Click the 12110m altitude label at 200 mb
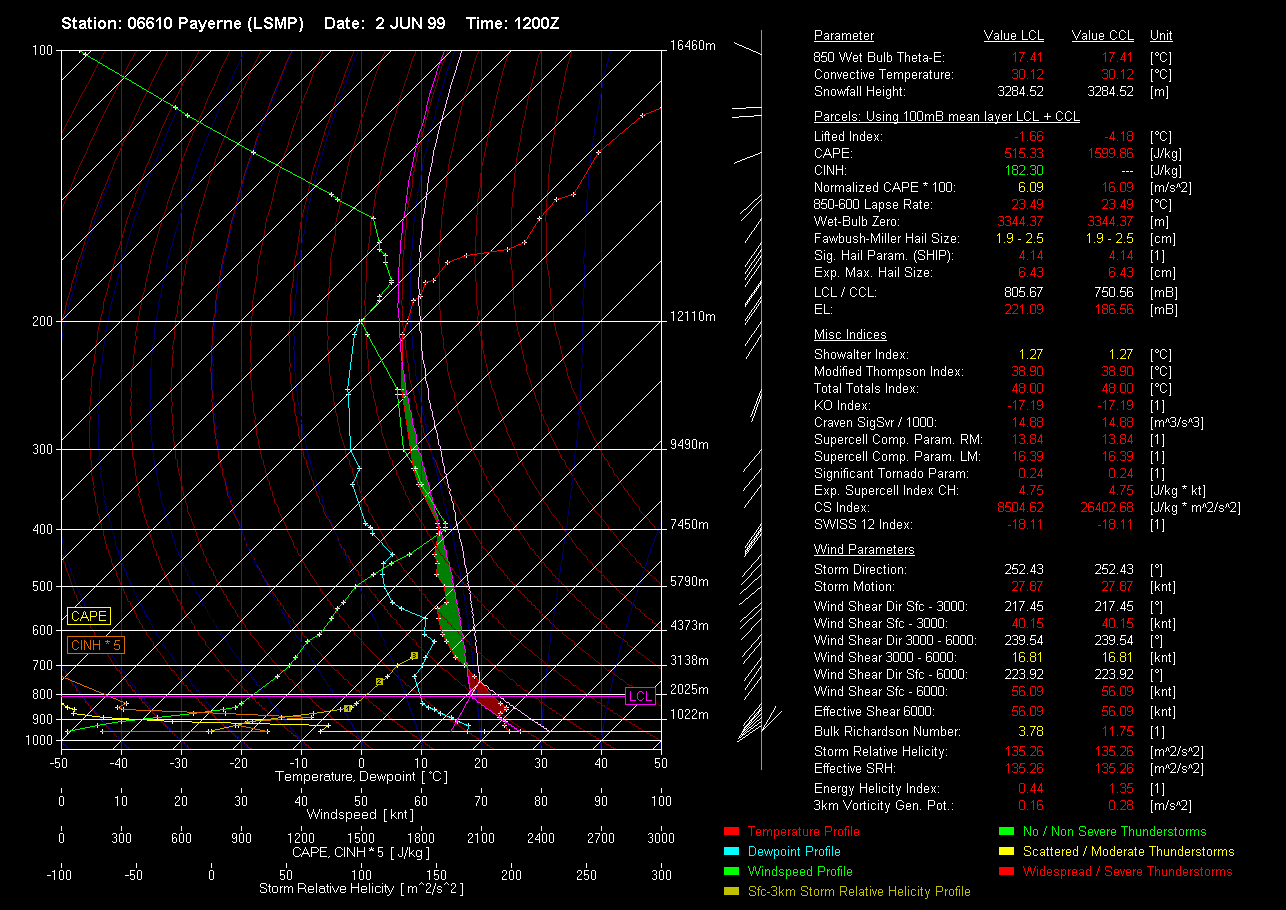 692,316
